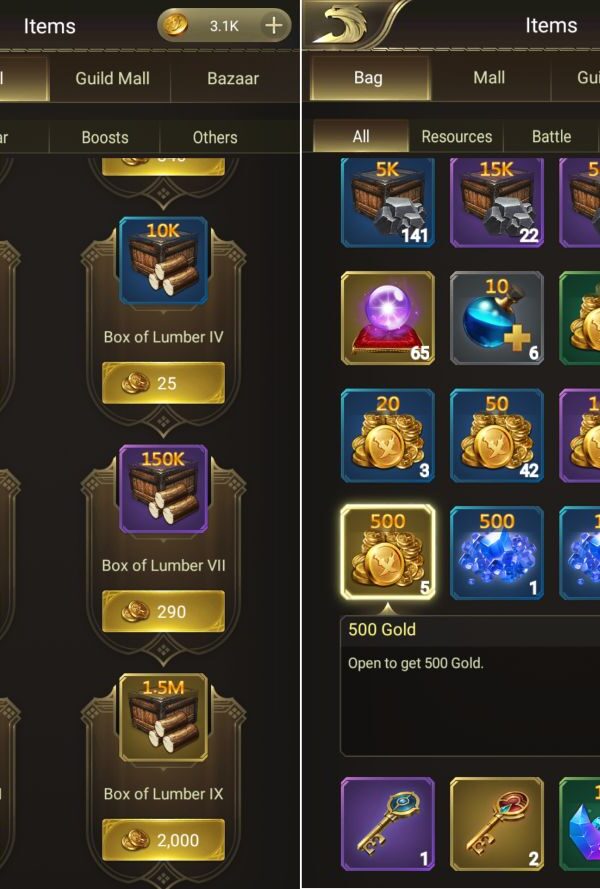Select the 15K stone box item

click(497, 202)
